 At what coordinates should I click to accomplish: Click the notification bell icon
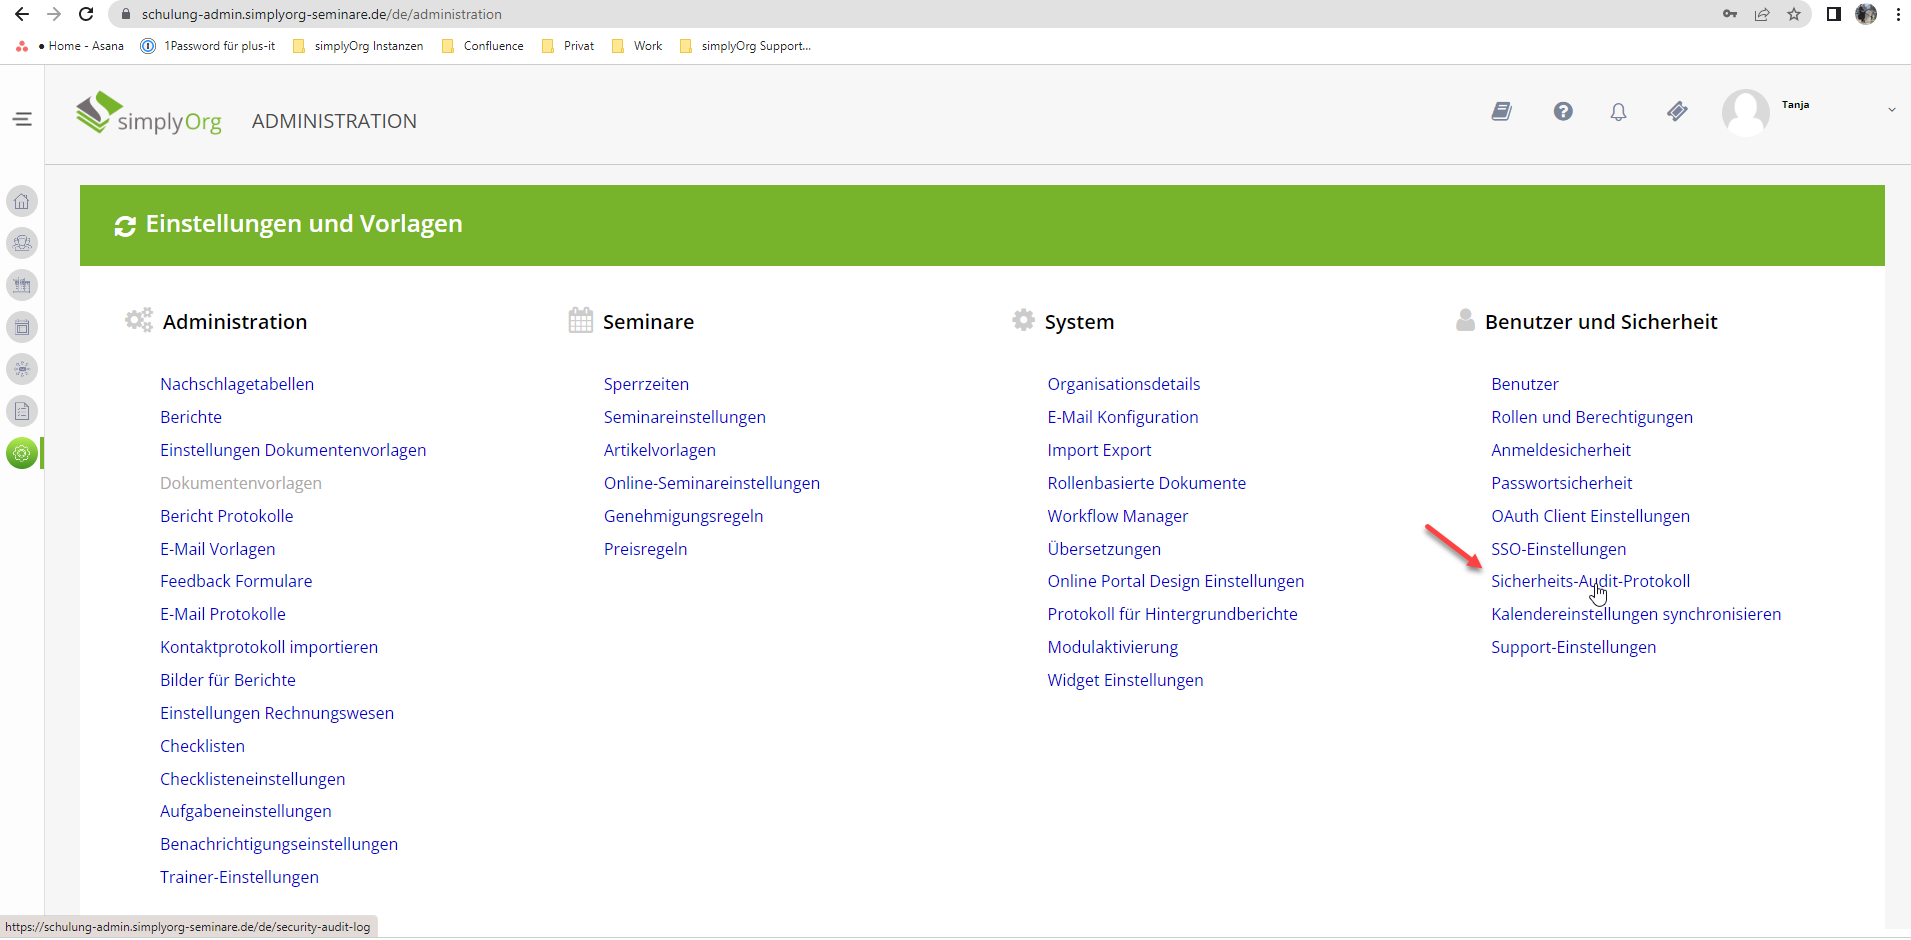click(x=1618, y=112)
